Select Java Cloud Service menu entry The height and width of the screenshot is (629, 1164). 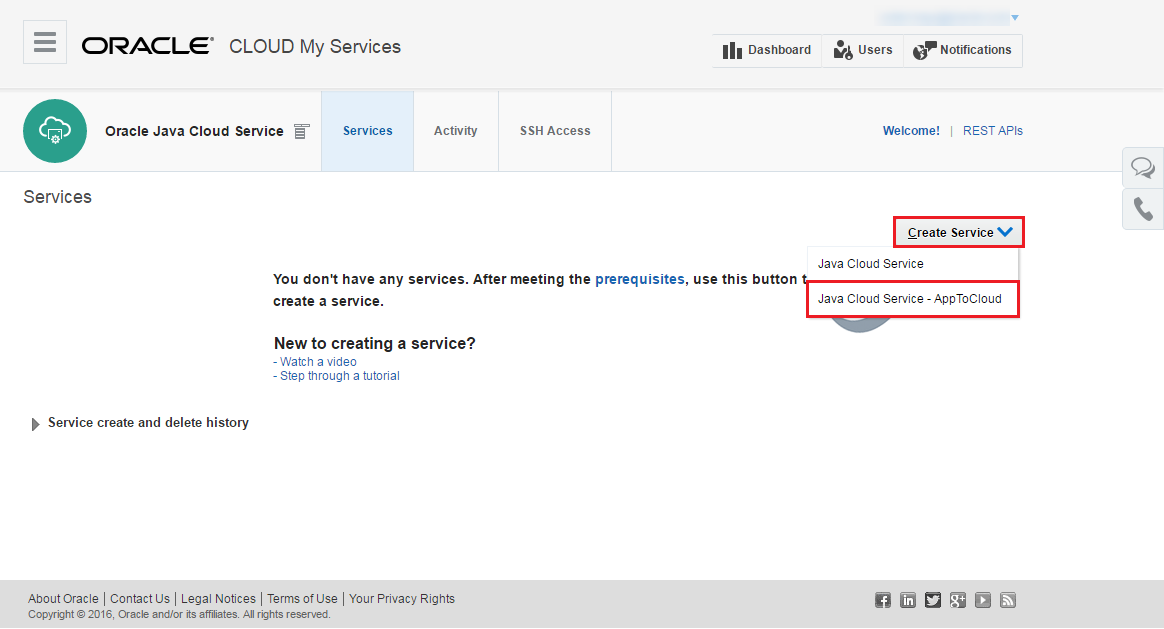[913, 264]
